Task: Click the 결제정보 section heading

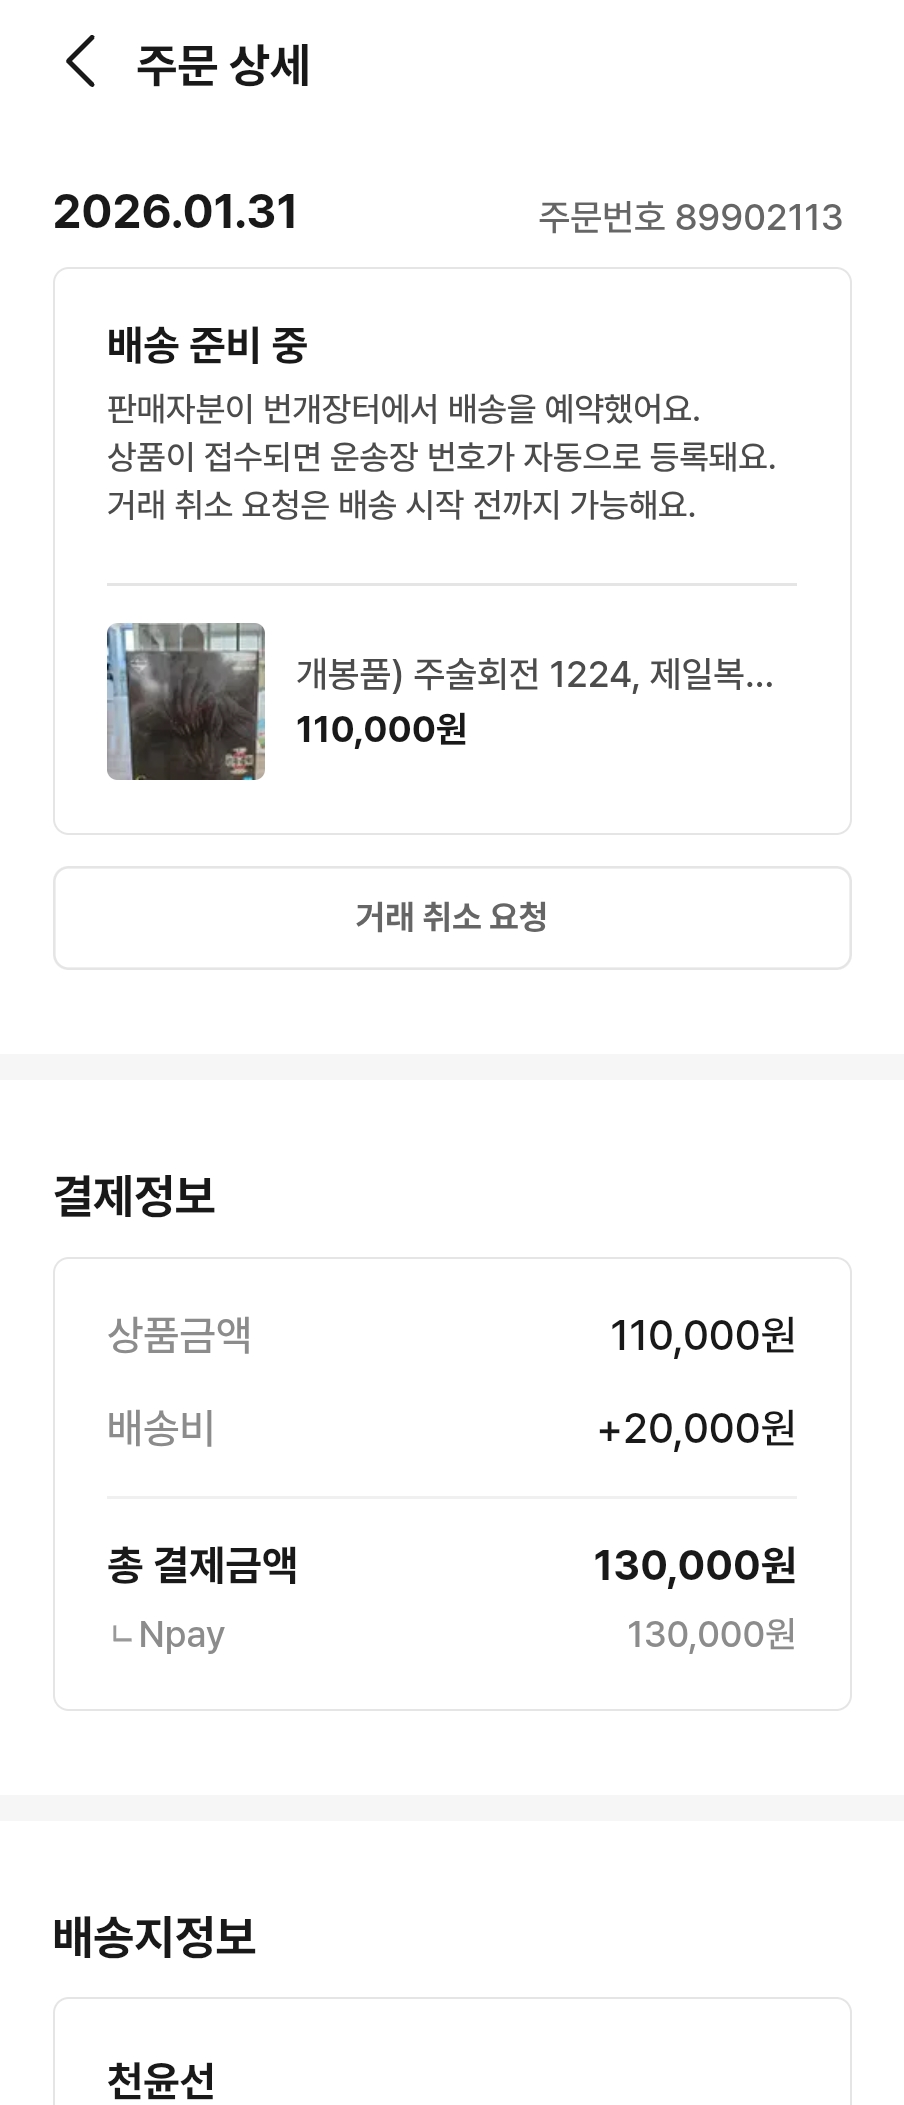Action: pyautogui.click(x=134, y=1196)
